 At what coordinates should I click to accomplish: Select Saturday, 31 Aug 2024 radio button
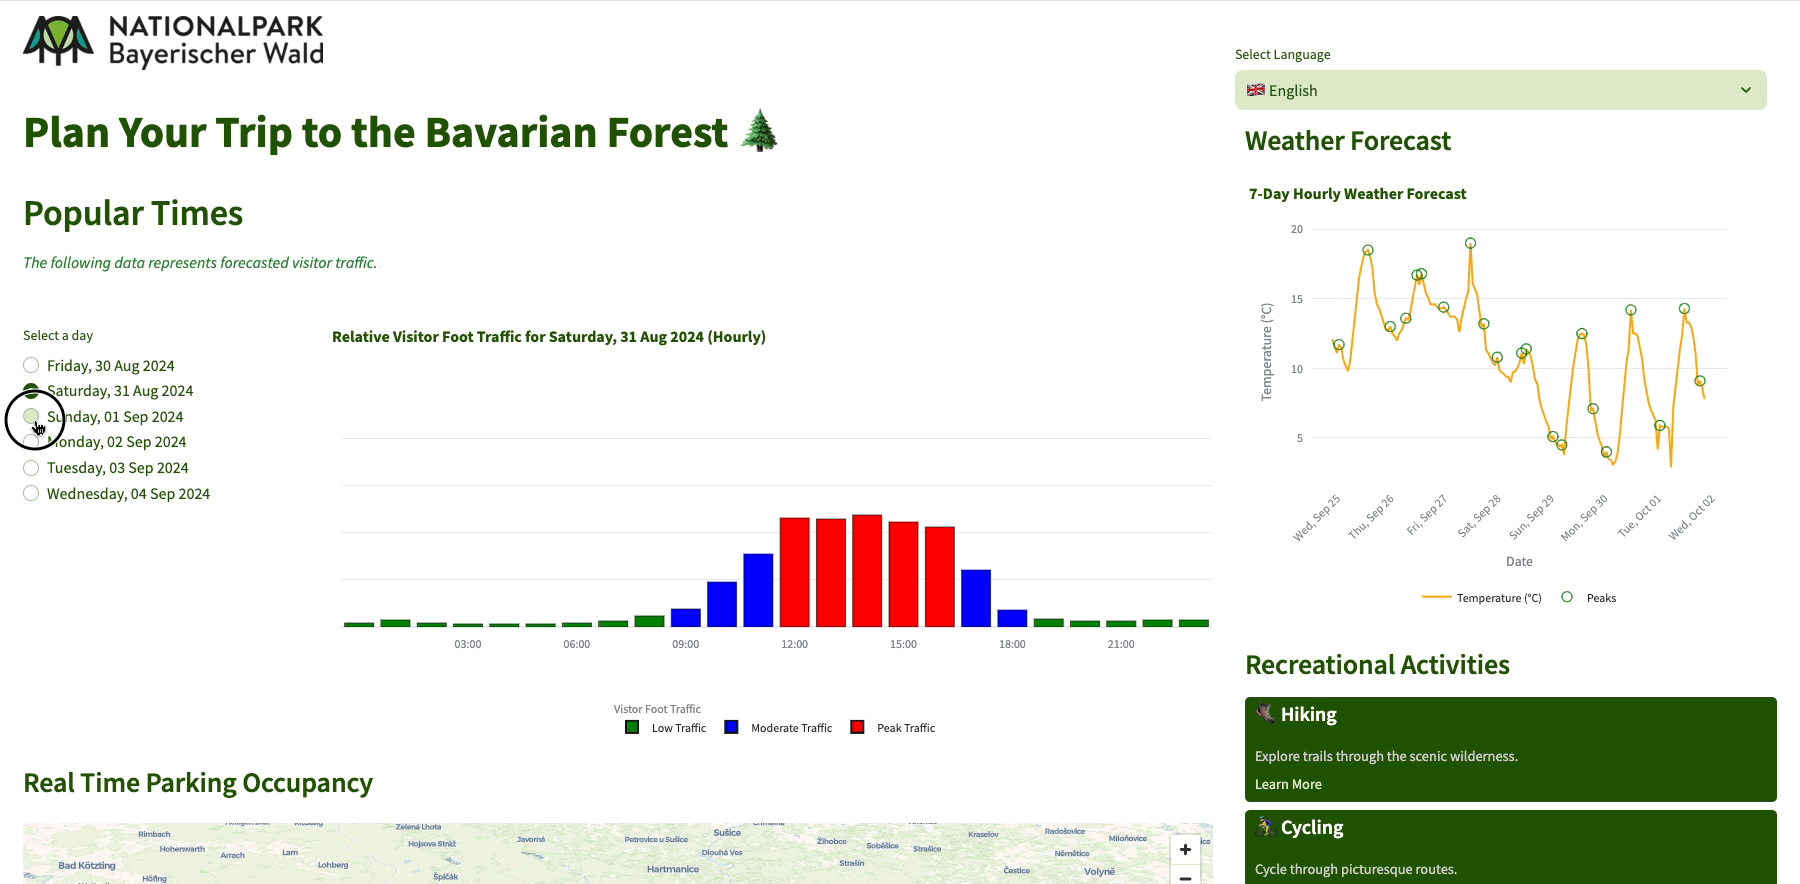31,391
